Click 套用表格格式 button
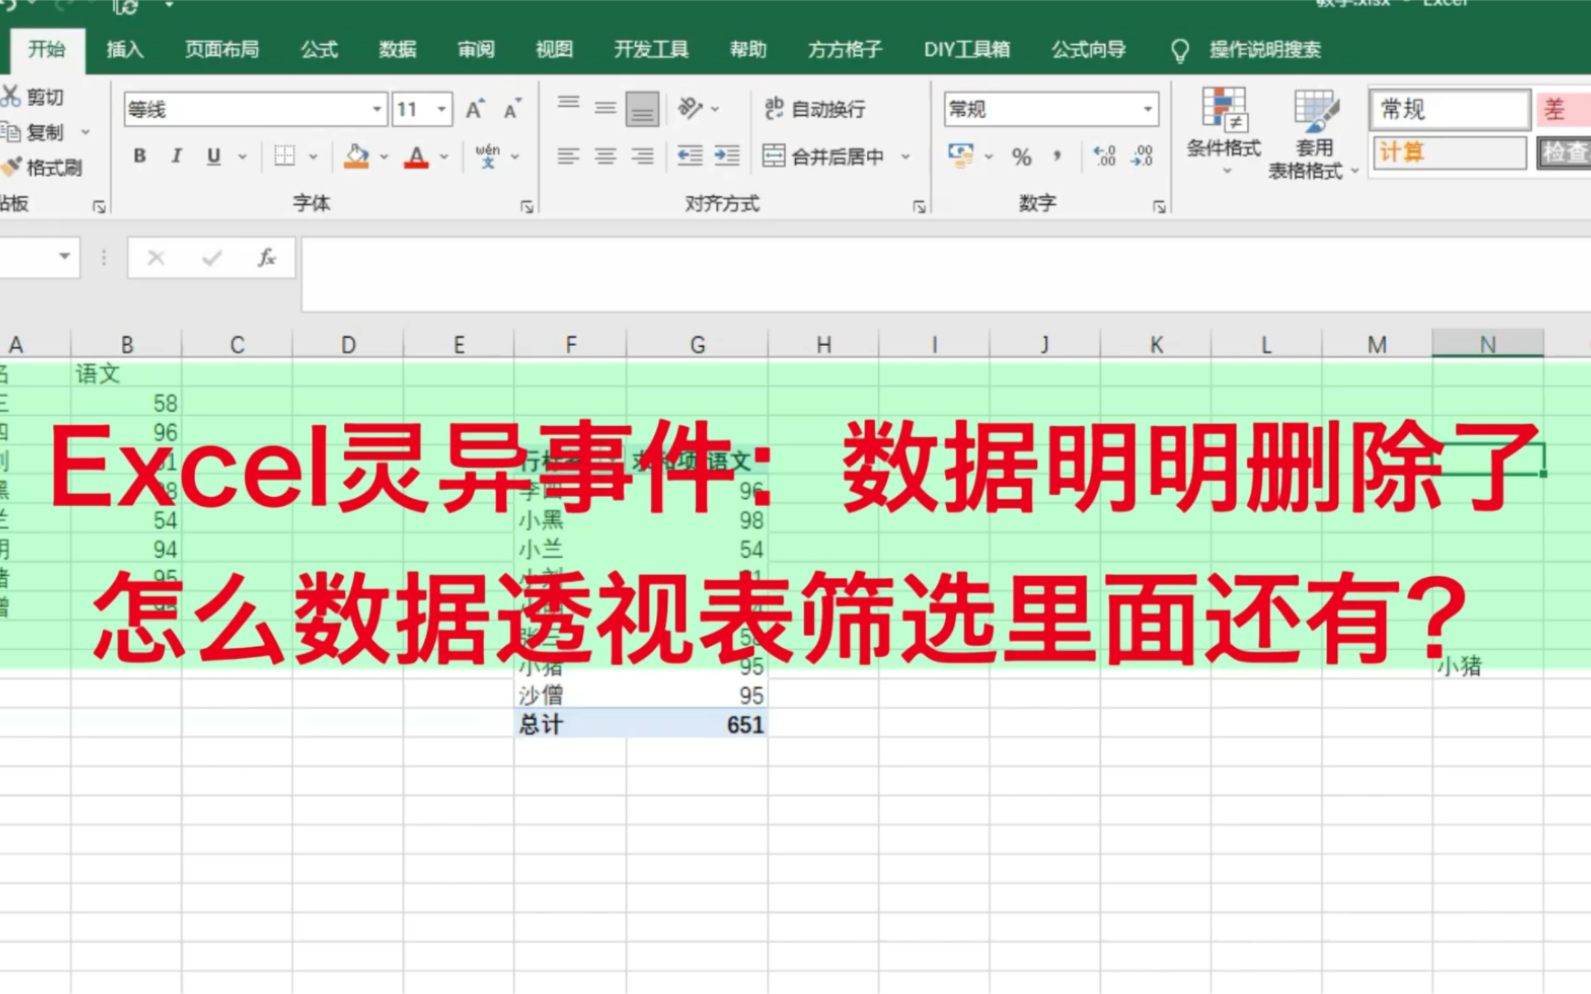This screenshot has width=1591, height=994. click(1312, 134)
